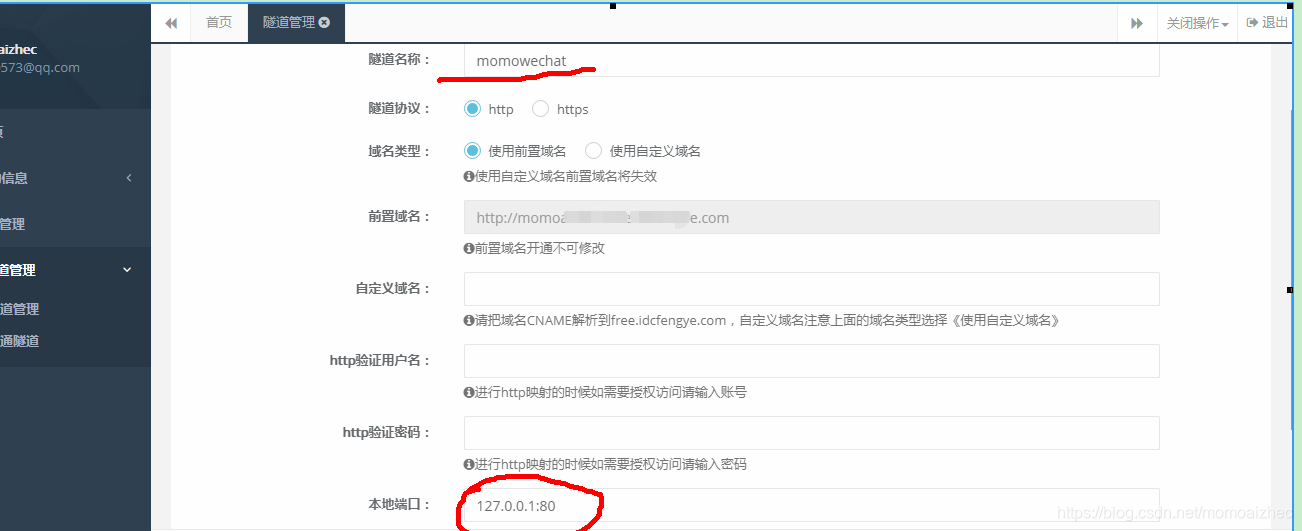Viewport: 1302px width, 531px height.
Task: Click the tab bar scroll-right double arrow
Action: click(x=1137, y=23)
